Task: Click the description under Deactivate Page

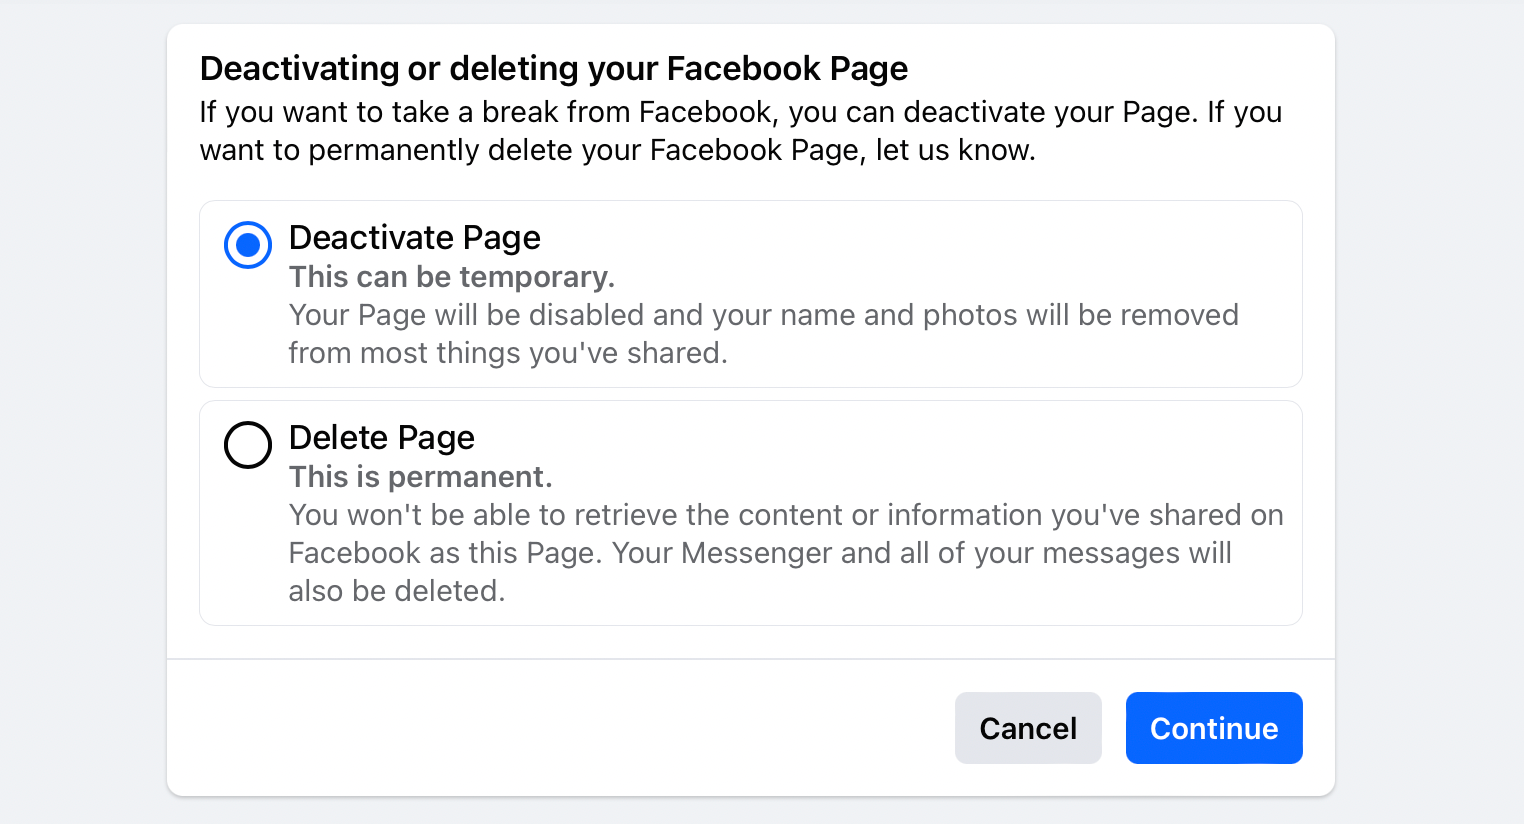Action: point(763,333)
